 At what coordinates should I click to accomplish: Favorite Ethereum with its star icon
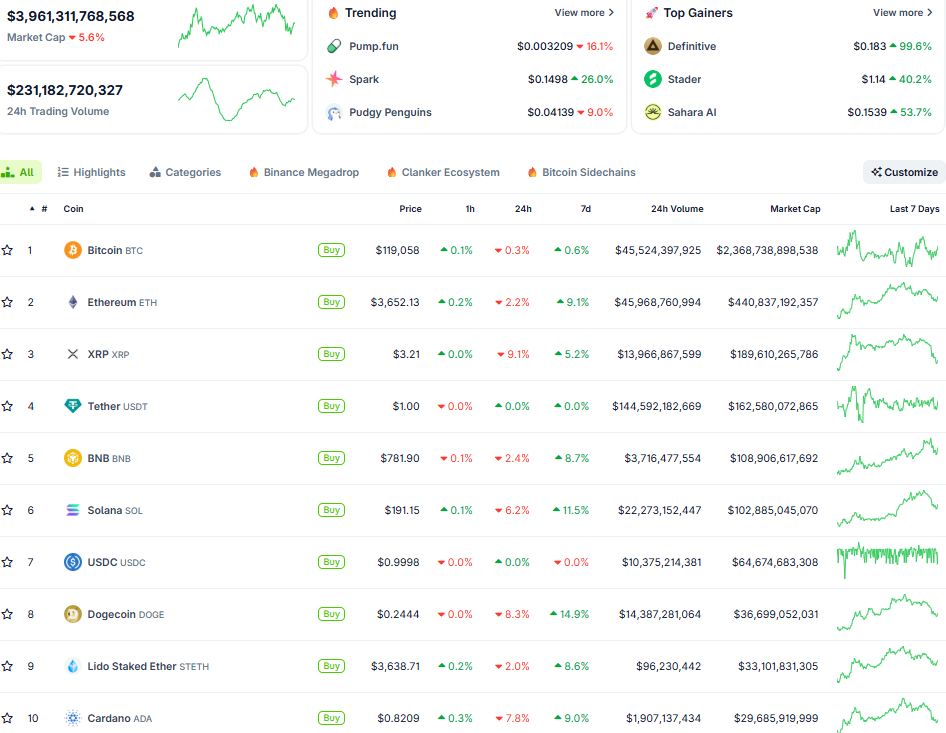[7, 302]
